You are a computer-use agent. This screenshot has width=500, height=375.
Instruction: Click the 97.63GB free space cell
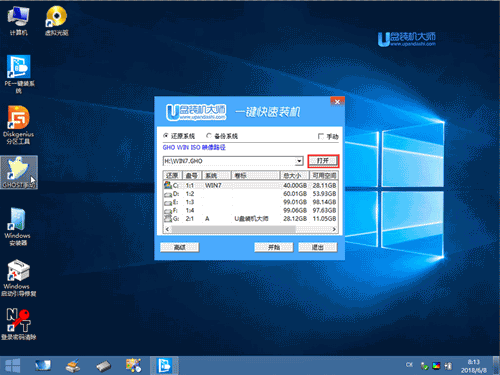324,210
